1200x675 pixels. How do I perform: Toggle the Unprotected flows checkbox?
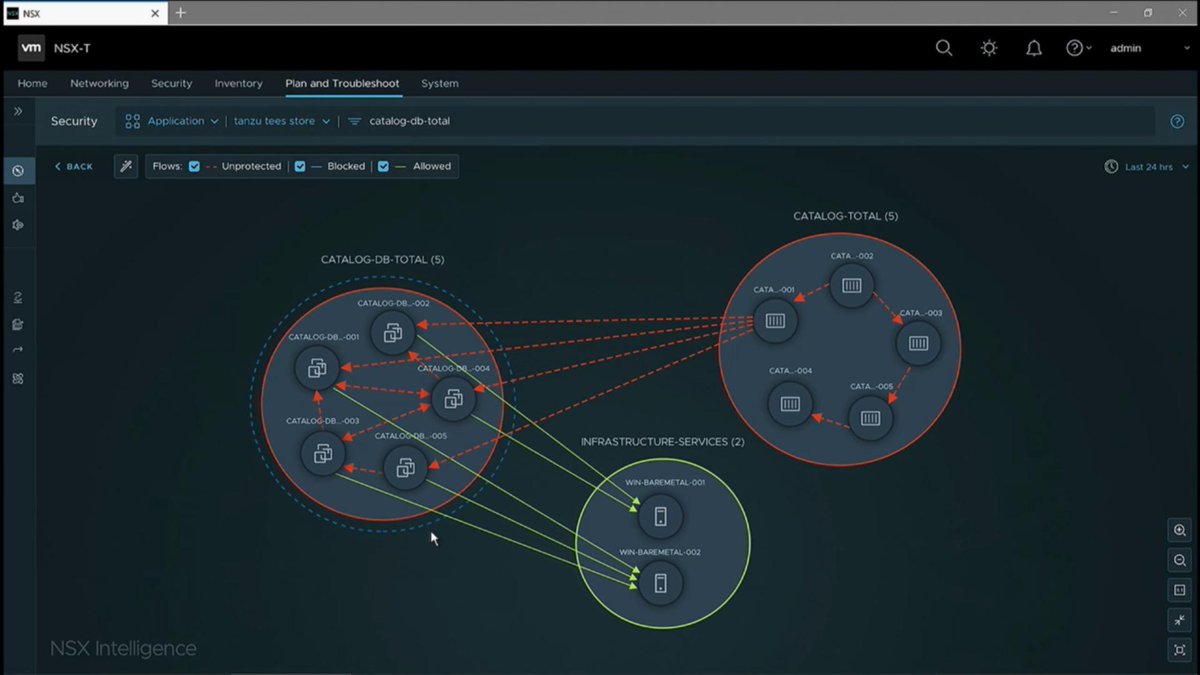point(194,166)
